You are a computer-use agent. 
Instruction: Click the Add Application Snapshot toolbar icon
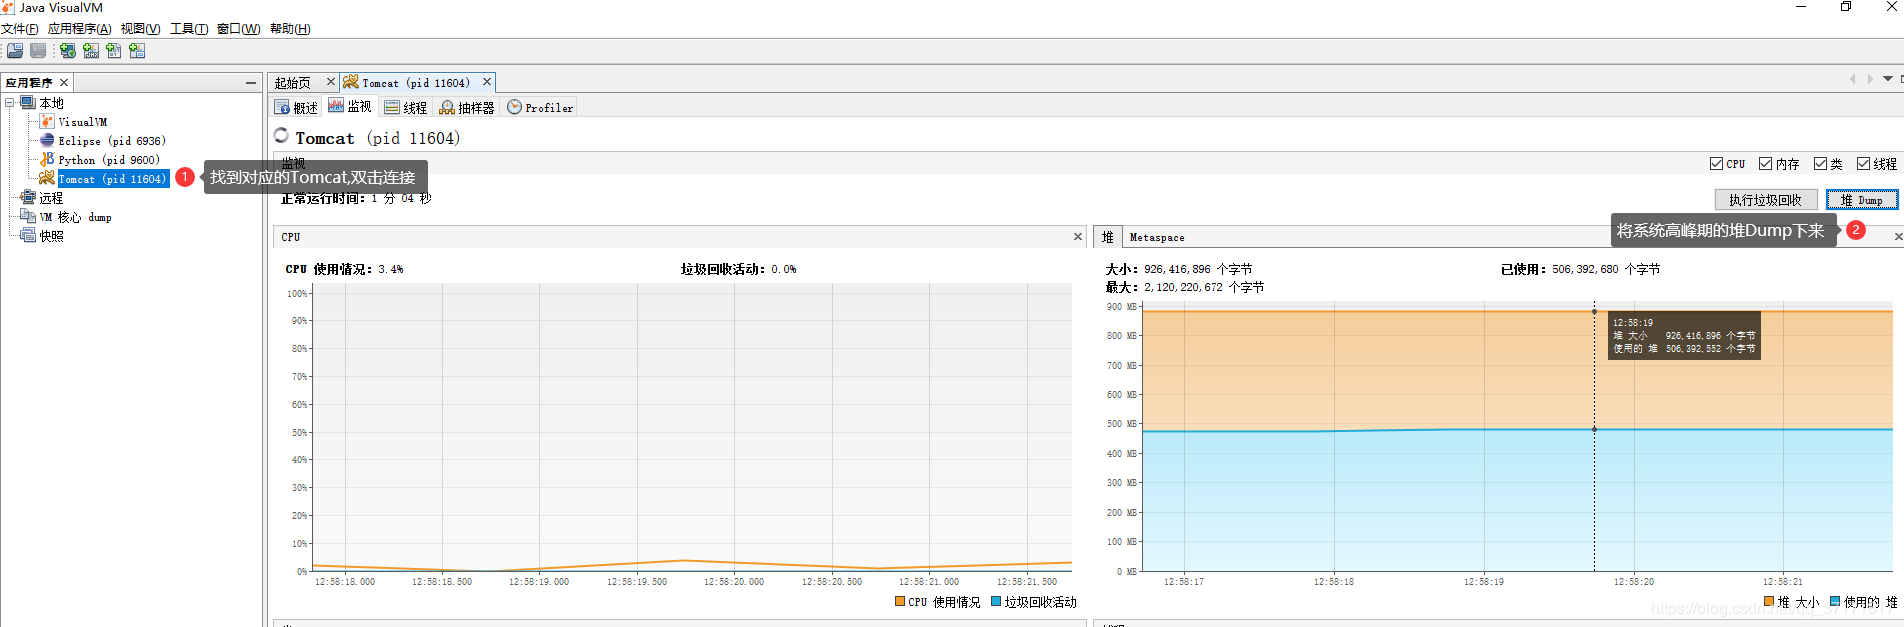[x=137, y=50]
